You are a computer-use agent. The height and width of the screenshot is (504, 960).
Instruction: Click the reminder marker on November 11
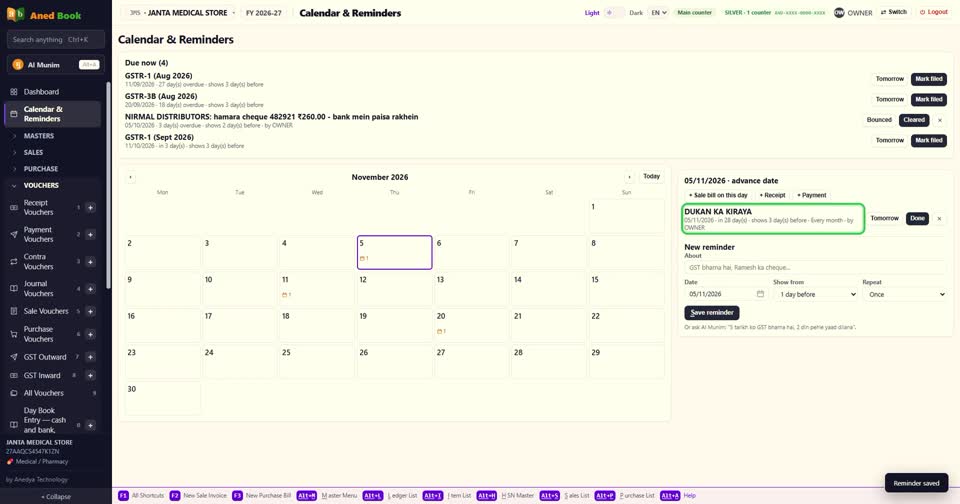point(286,295)
